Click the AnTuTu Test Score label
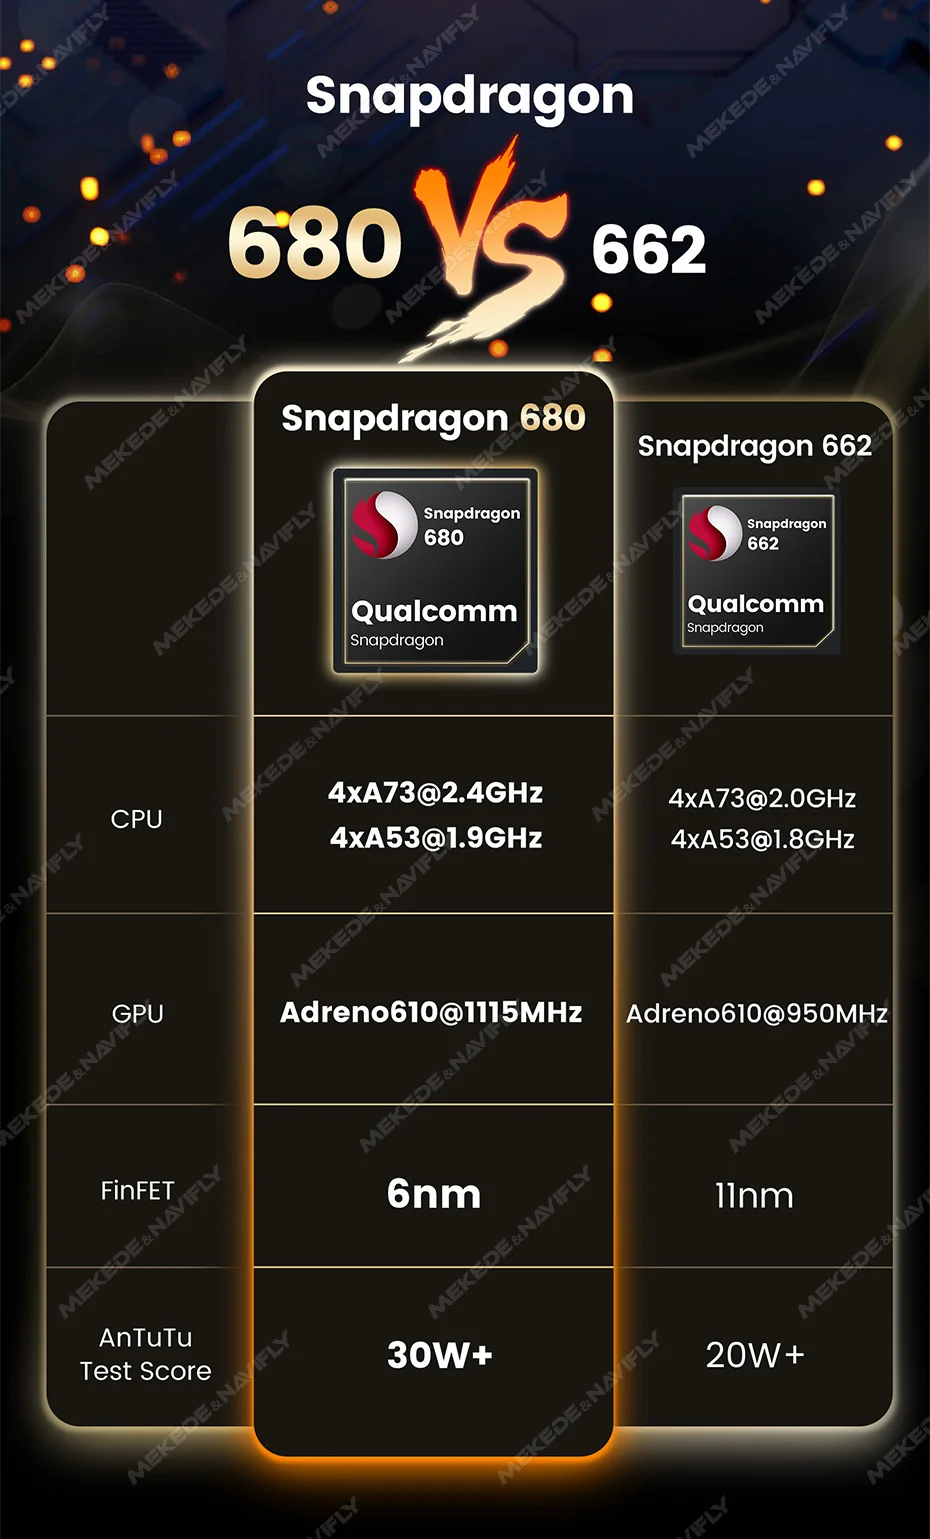The image size is (930, 1539). coord(145,1354)
